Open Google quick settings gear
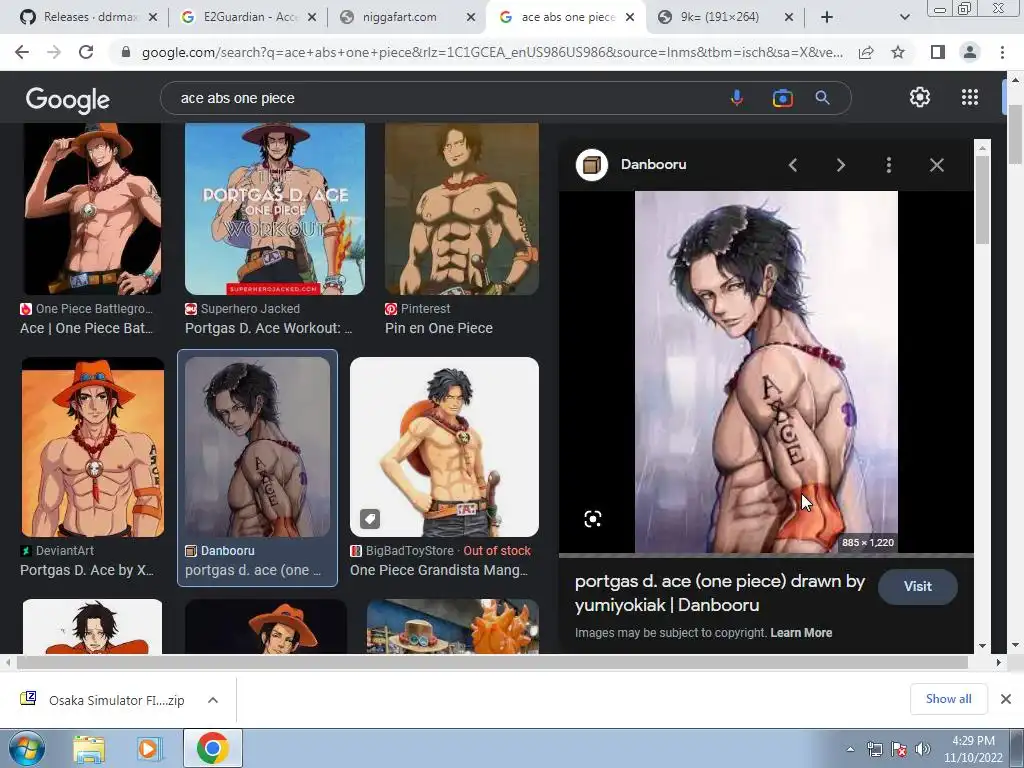This screenshot has height=768, width=1024. pos(920,97)
